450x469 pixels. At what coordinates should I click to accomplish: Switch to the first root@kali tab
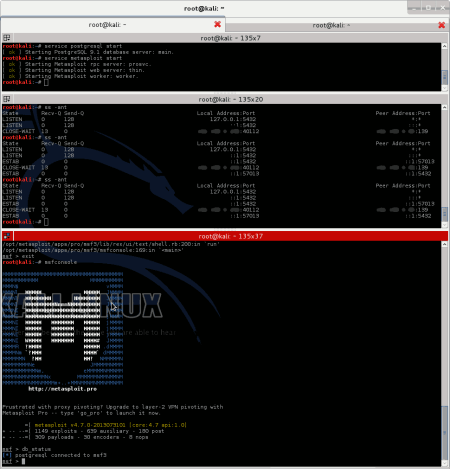coord(107,25)
